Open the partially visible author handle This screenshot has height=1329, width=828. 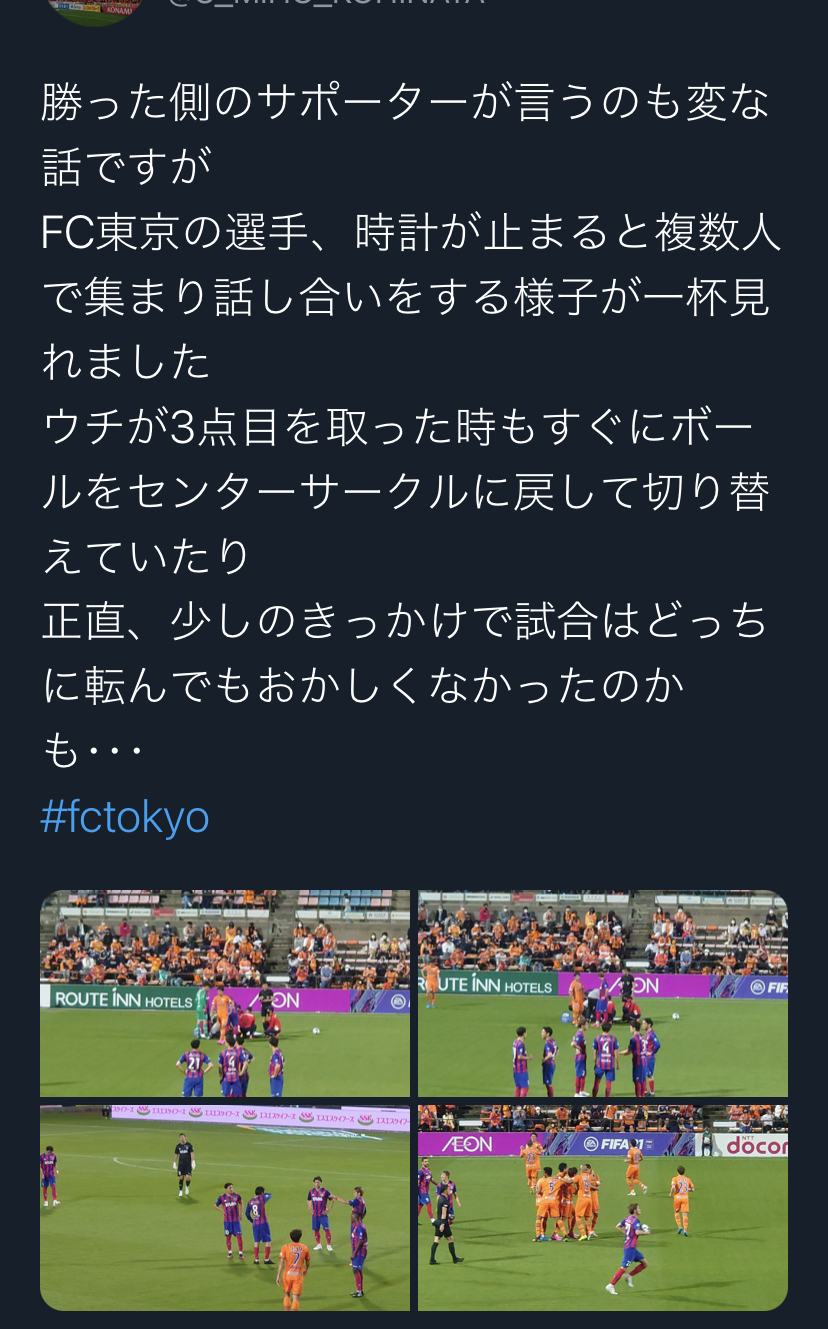[x=325, y=4]
